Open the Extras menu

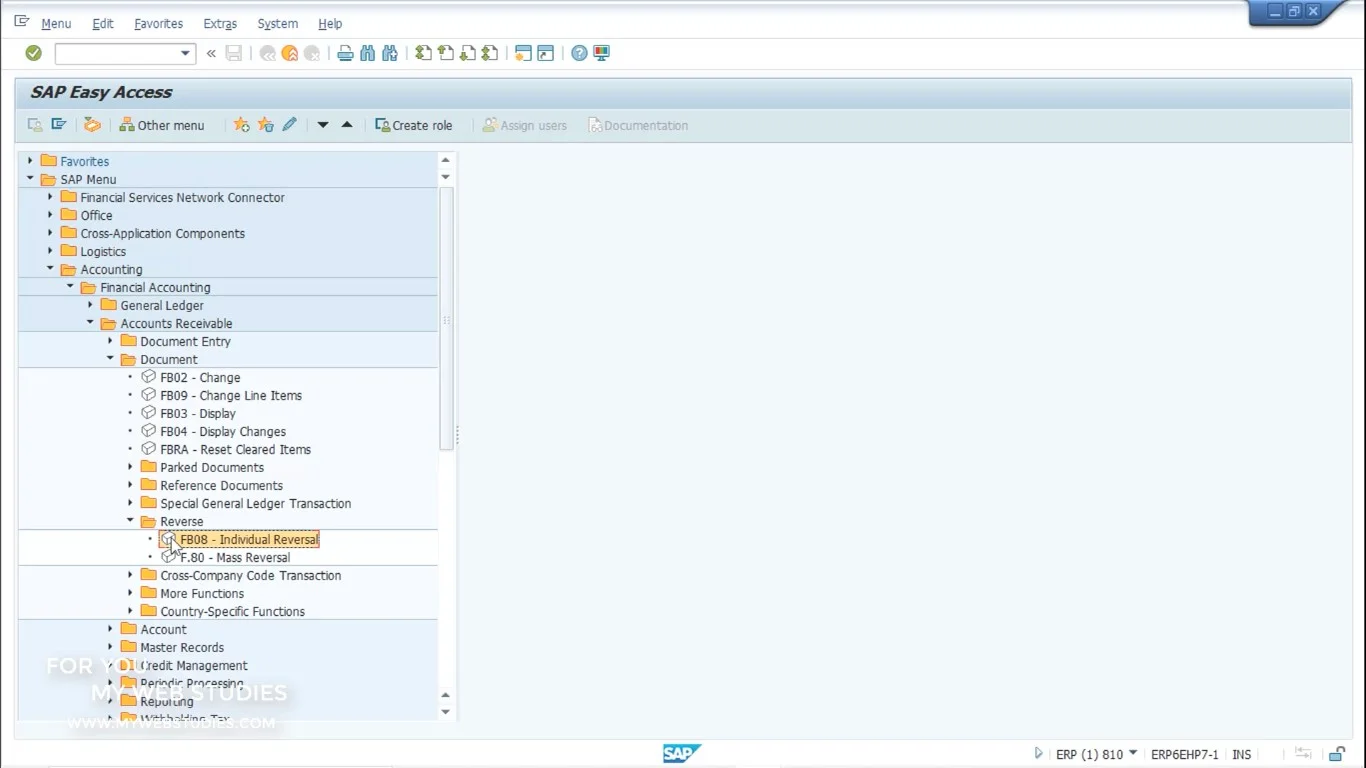[220, 23]
